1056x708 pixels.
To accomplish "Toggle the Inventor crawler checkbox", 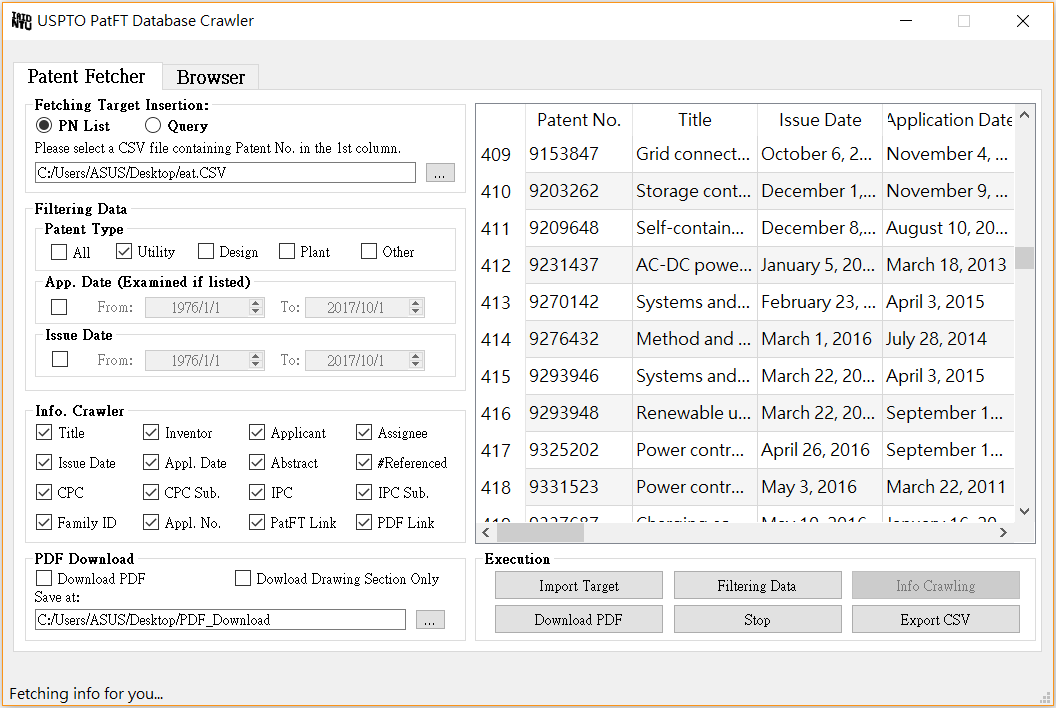I will 151,432.
